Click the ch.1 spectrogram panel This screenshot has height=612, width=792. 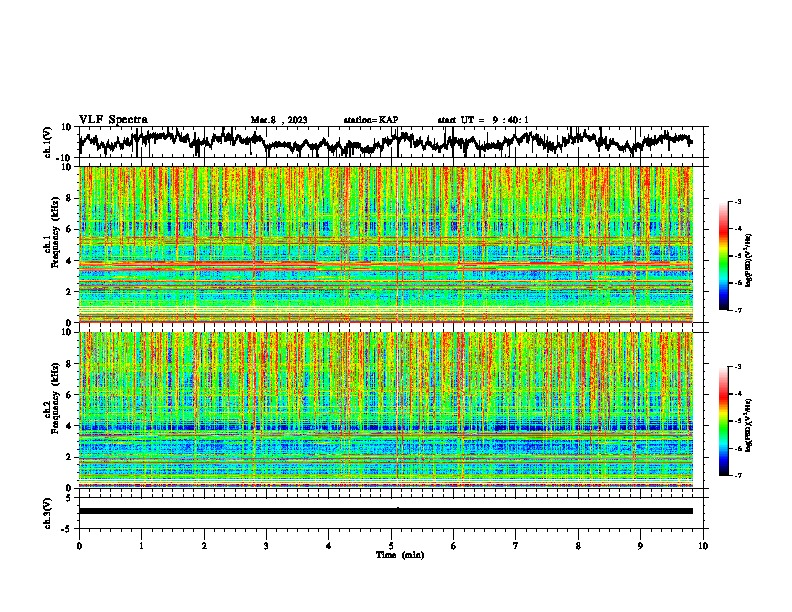pyautogui.click(x=386, y=244)
